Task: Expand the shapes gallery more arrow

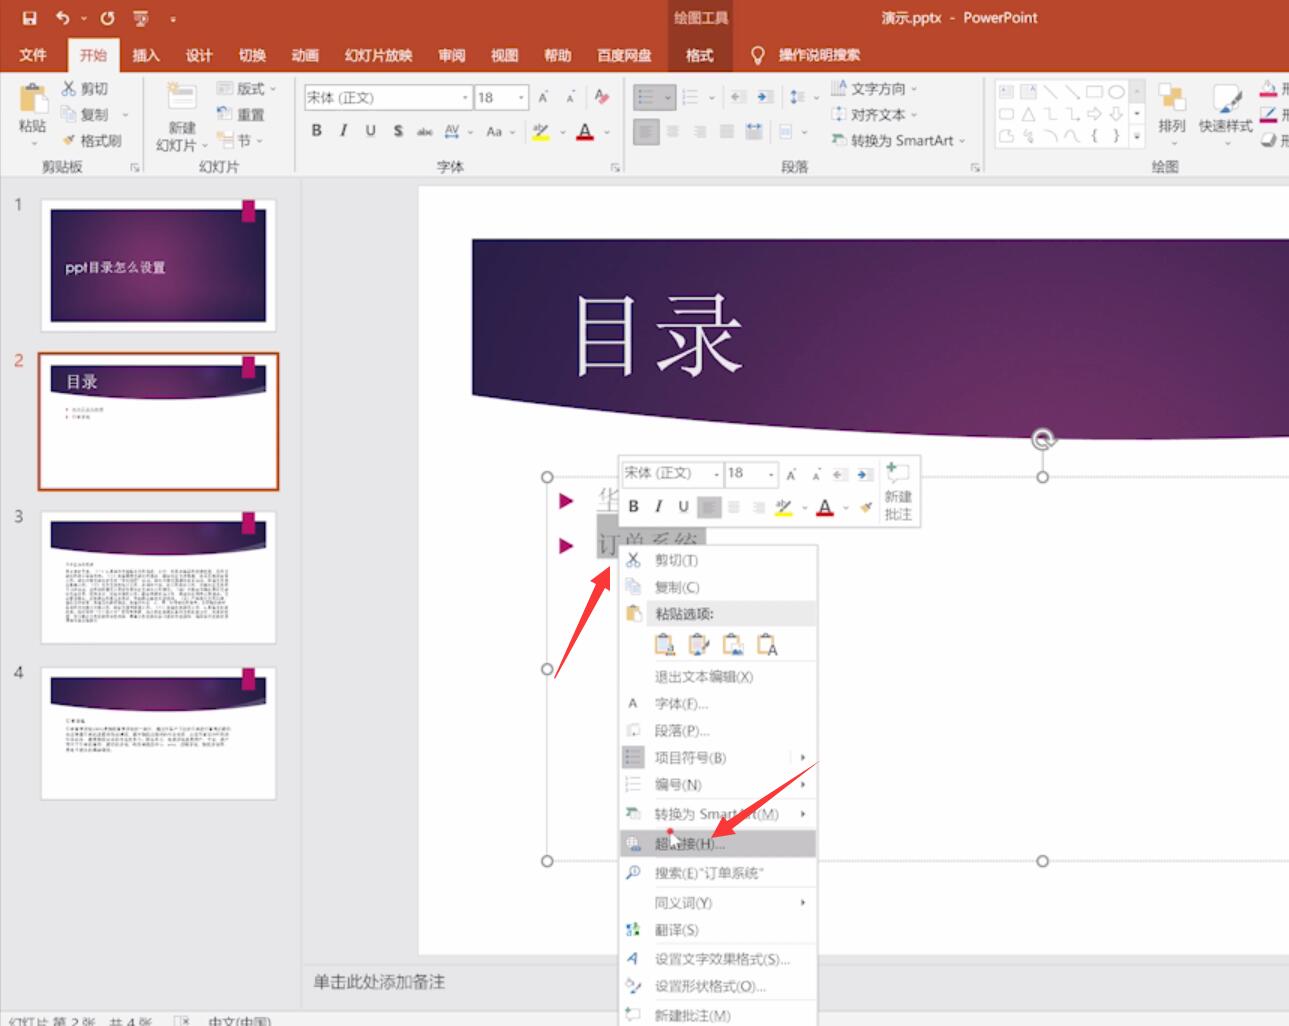Action: tap(1137, 136)
